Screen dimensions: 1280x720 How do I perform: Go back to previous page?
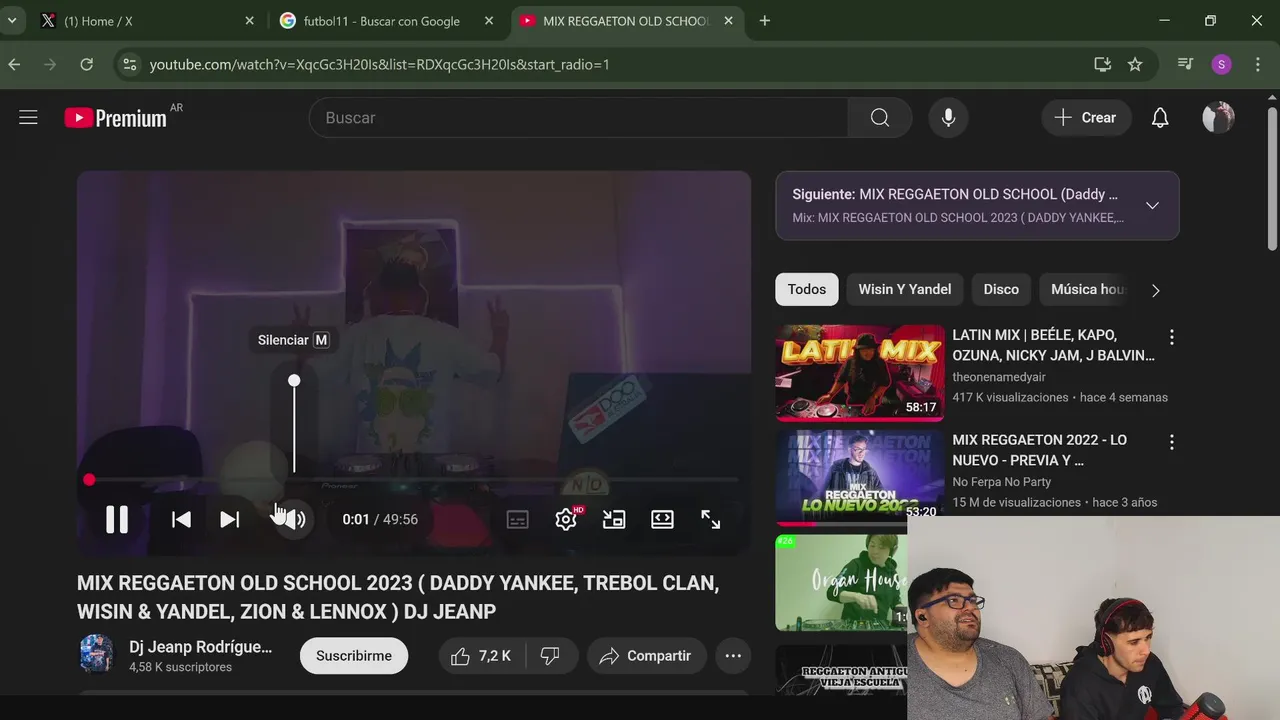(x=14, y=64)
